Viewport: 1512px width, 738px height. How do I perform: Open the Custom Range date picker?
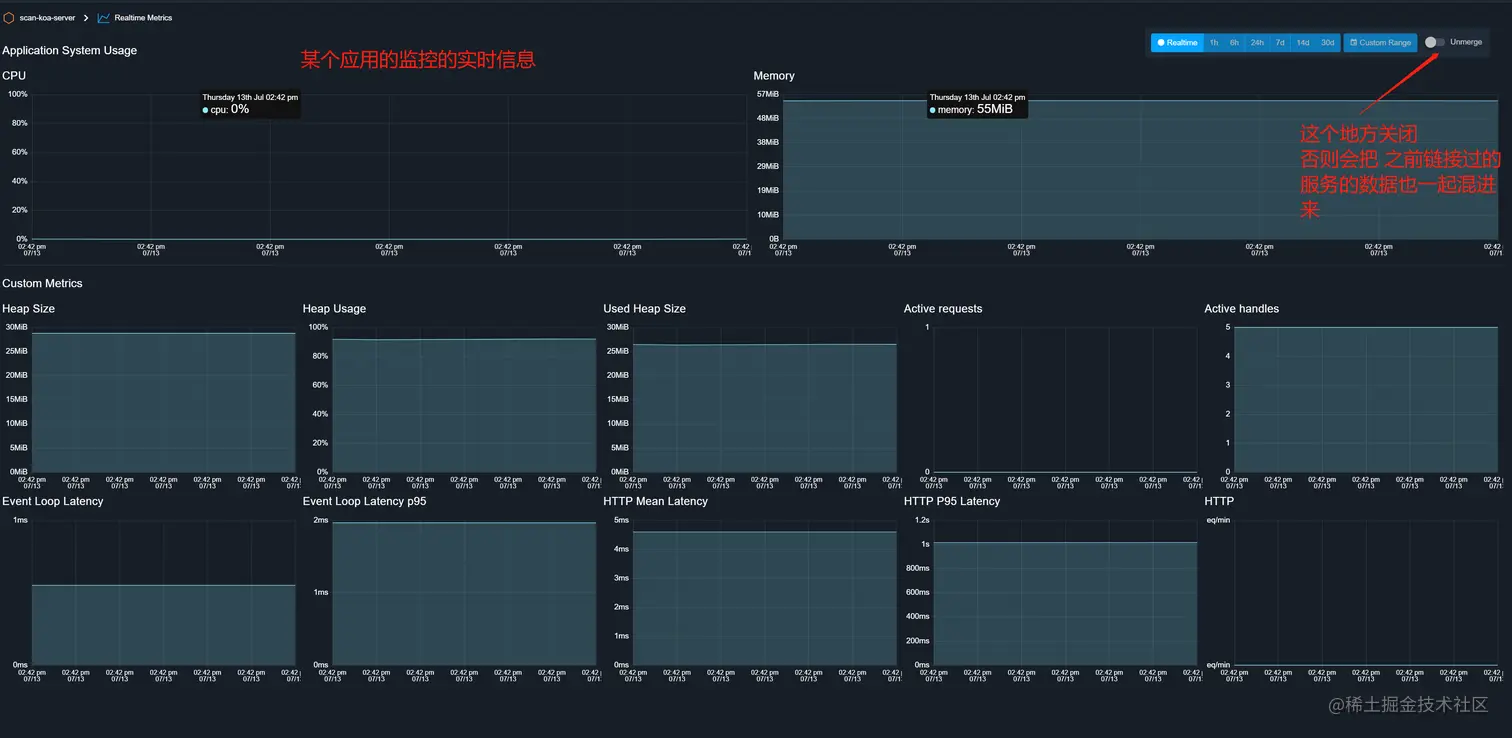(1380, 43)
